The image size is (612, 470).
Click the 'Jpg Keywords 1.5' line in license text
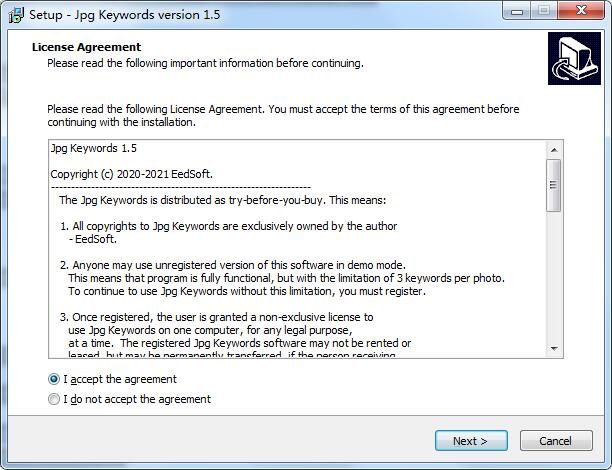coord(94,148)
